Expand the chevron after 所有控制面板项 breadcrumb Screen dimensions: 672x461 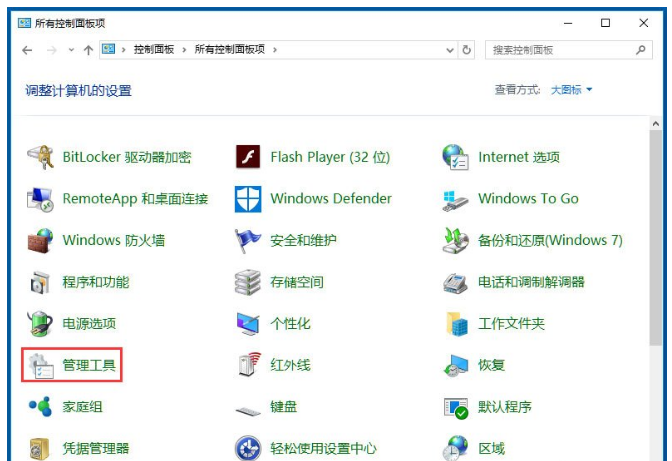pyautogui.click(x=275, y=50)
